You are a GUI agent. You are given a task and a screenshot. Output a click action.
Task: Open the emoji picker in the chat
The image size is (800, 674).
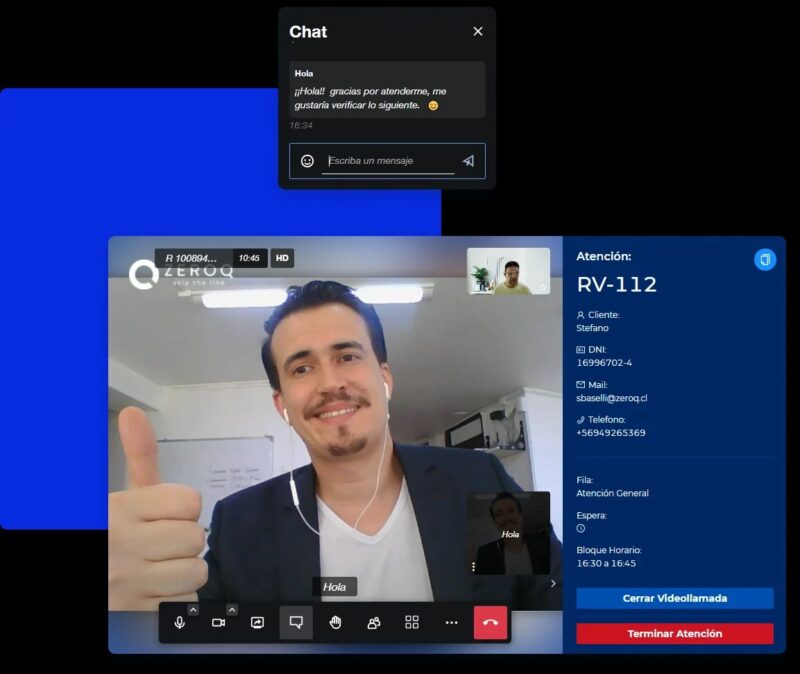point(308,161)
